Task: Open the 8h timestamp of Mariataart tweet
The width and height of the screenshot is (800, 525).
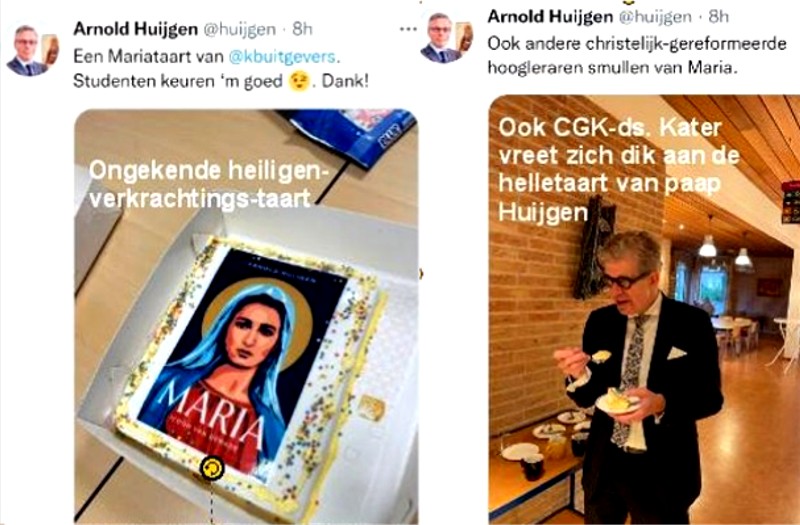Action: (302, 29)
